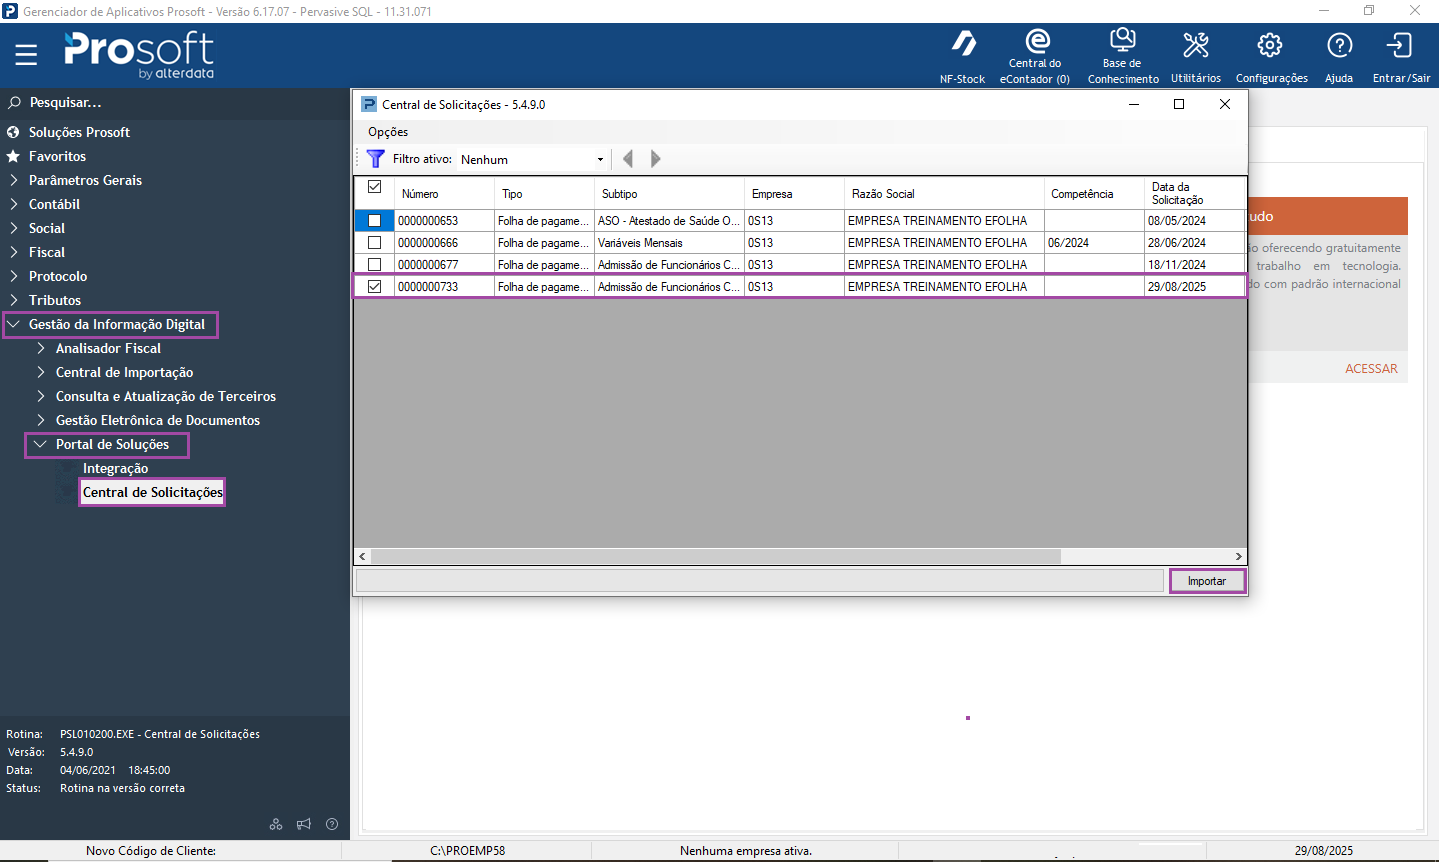The width and height of the screenshot is (1439, 862).
Task: Check the box for request 0000000653
Action: (x=375, y=221)
